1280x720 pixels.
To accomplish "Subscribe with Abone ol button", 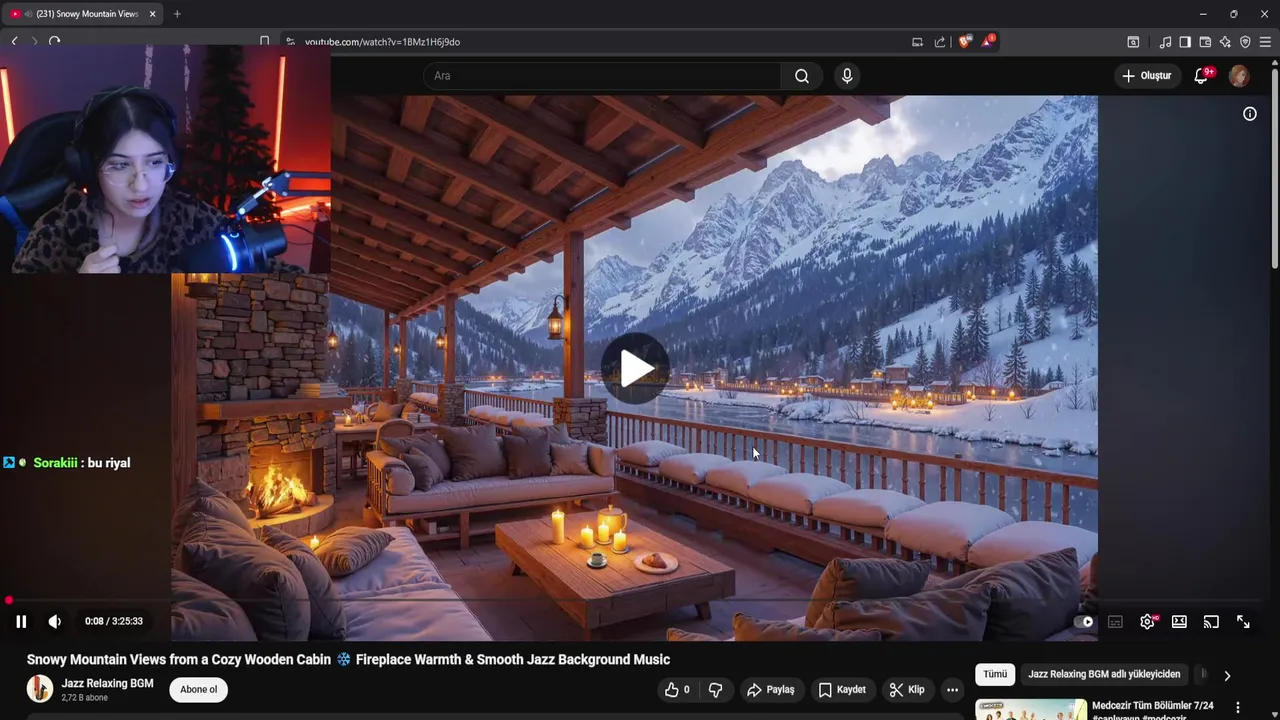I will (x=198, y=689).
